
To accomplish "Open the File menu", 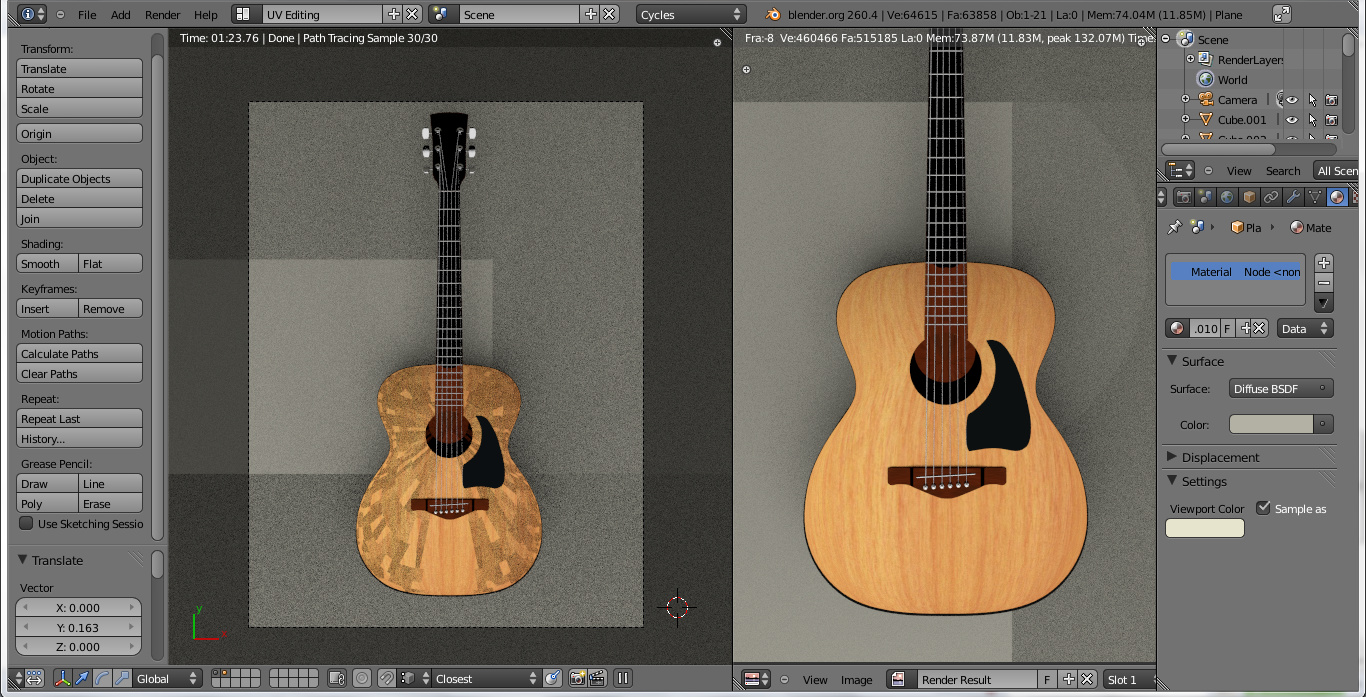I will (87, 15).
